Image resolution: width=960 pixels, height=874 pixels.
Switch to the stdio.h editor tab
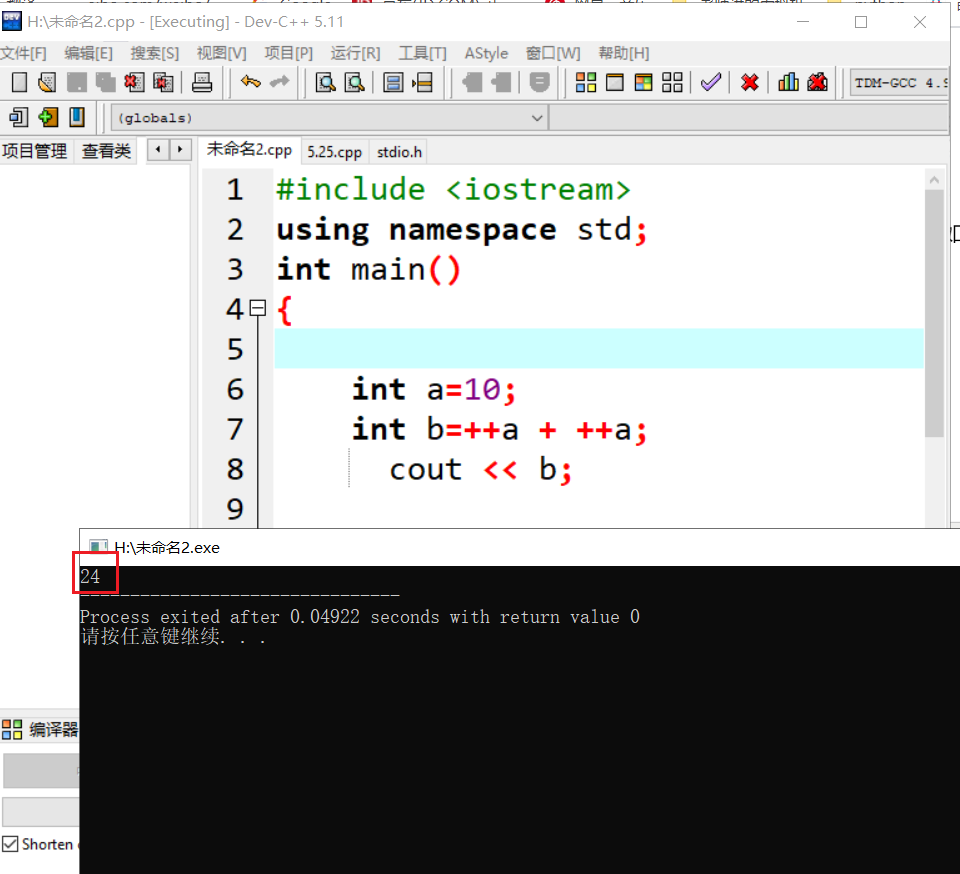point(399,151)
